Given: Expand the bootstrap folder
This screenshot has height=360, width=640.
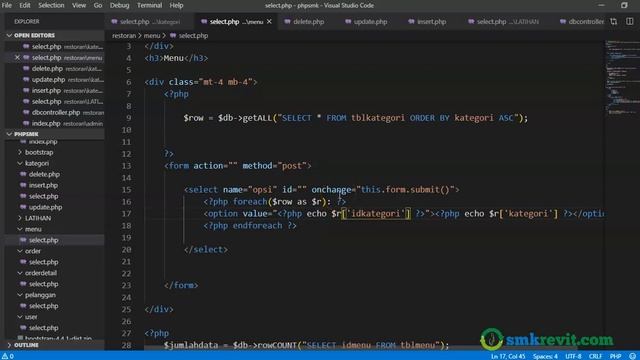Looking at the screenshot, I should click(x=39, y=152).
